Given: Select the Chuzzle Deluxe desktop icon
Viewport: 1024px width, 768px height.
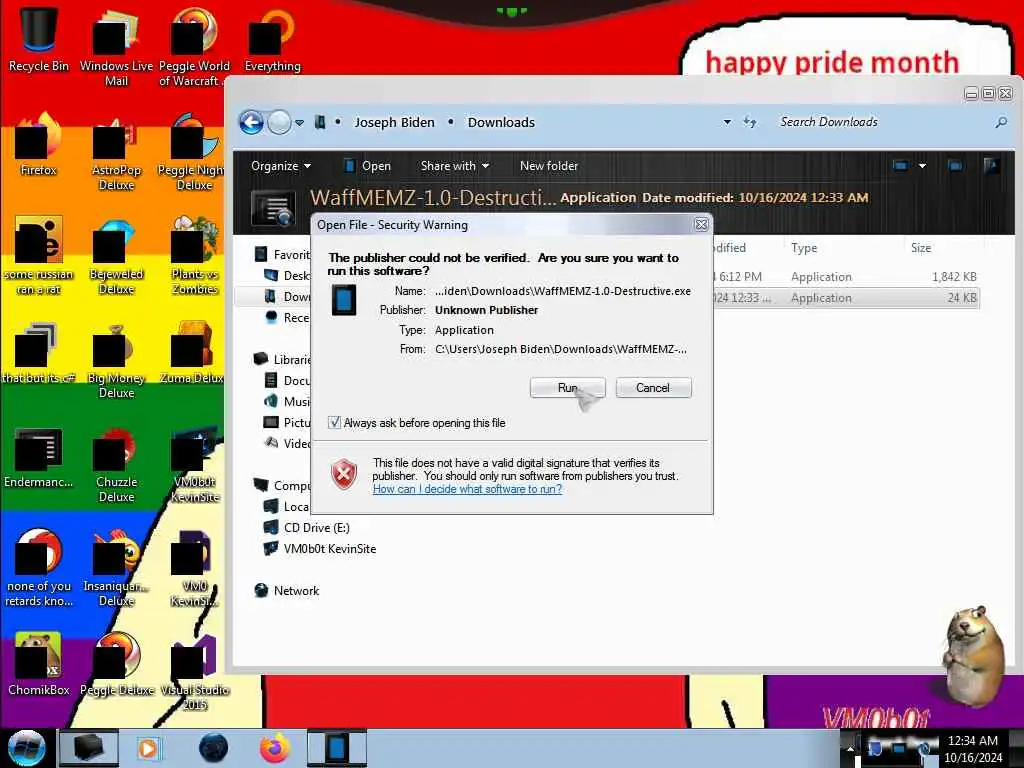Looking at the screenshot, I should coord(116,464).
